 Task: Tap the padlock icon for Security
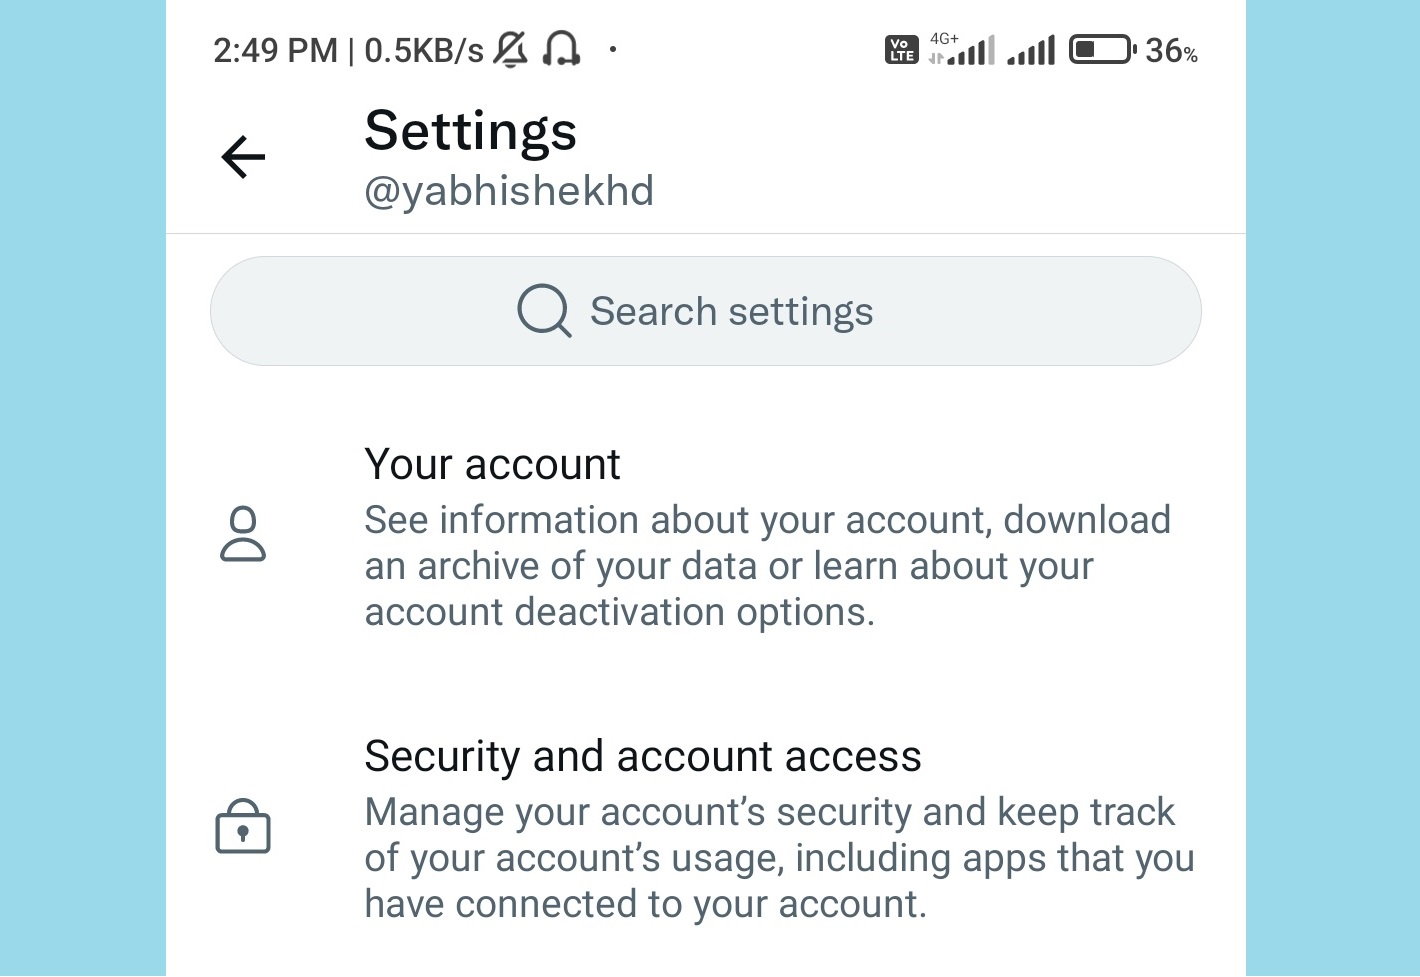(243, 826)
